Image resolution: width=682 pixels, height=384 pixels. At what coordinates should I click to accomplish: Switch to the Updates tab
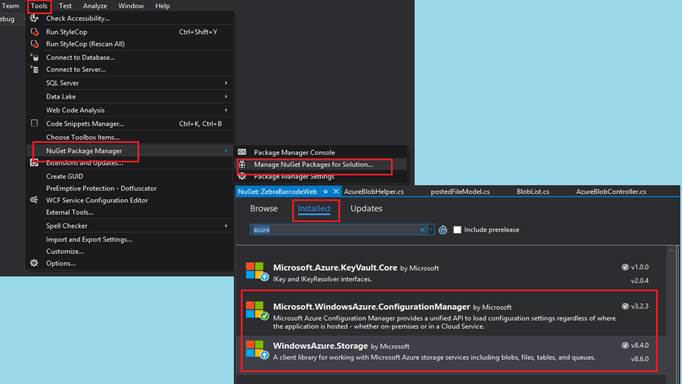click(366, 209)
